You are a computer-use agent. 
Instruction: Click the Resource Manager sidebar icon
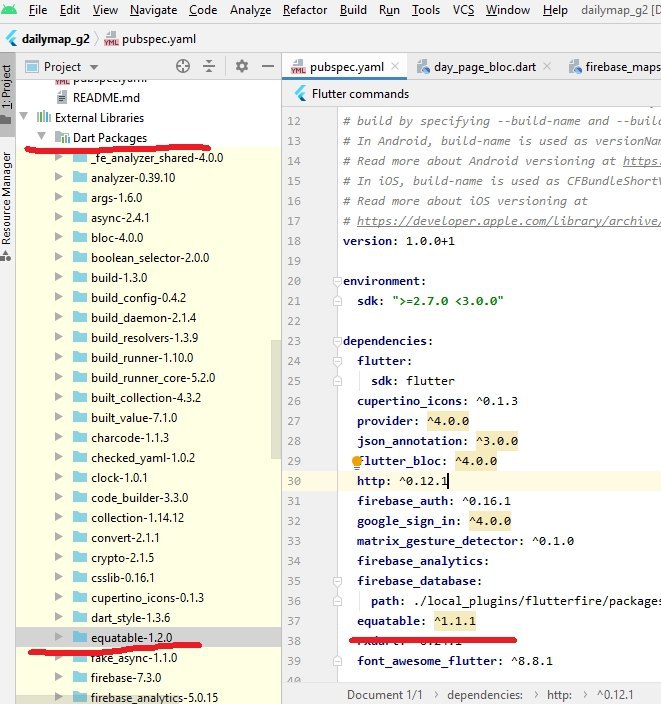tap(6, 256)
